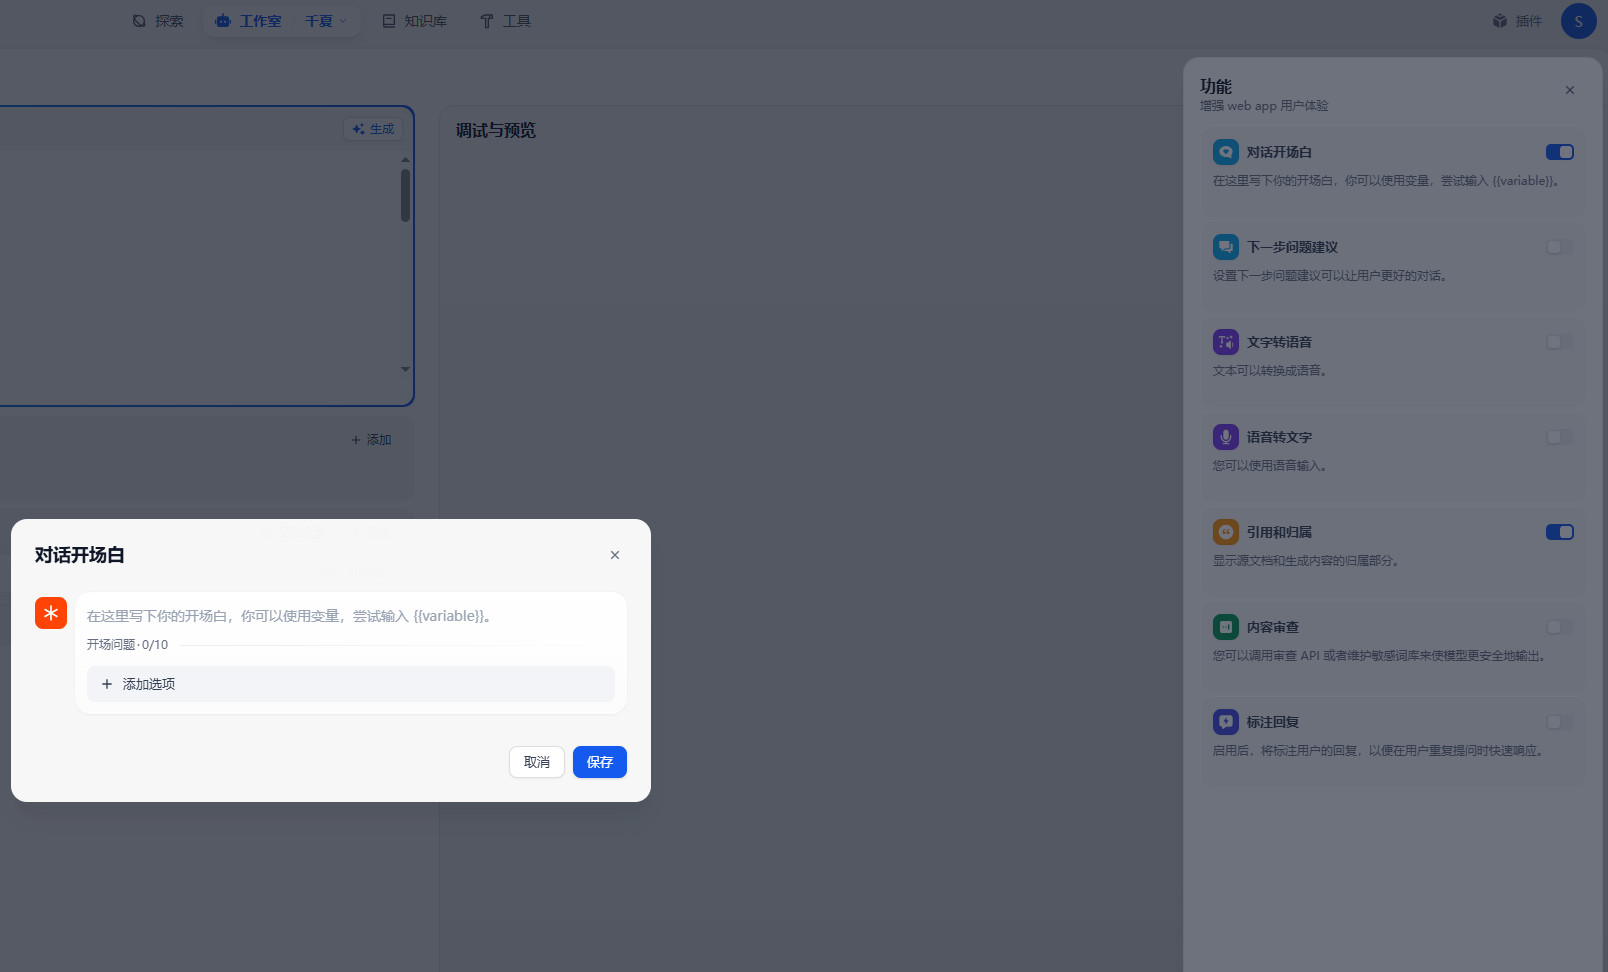Click the 对话开场白 feature icon

coord(1225,152)
